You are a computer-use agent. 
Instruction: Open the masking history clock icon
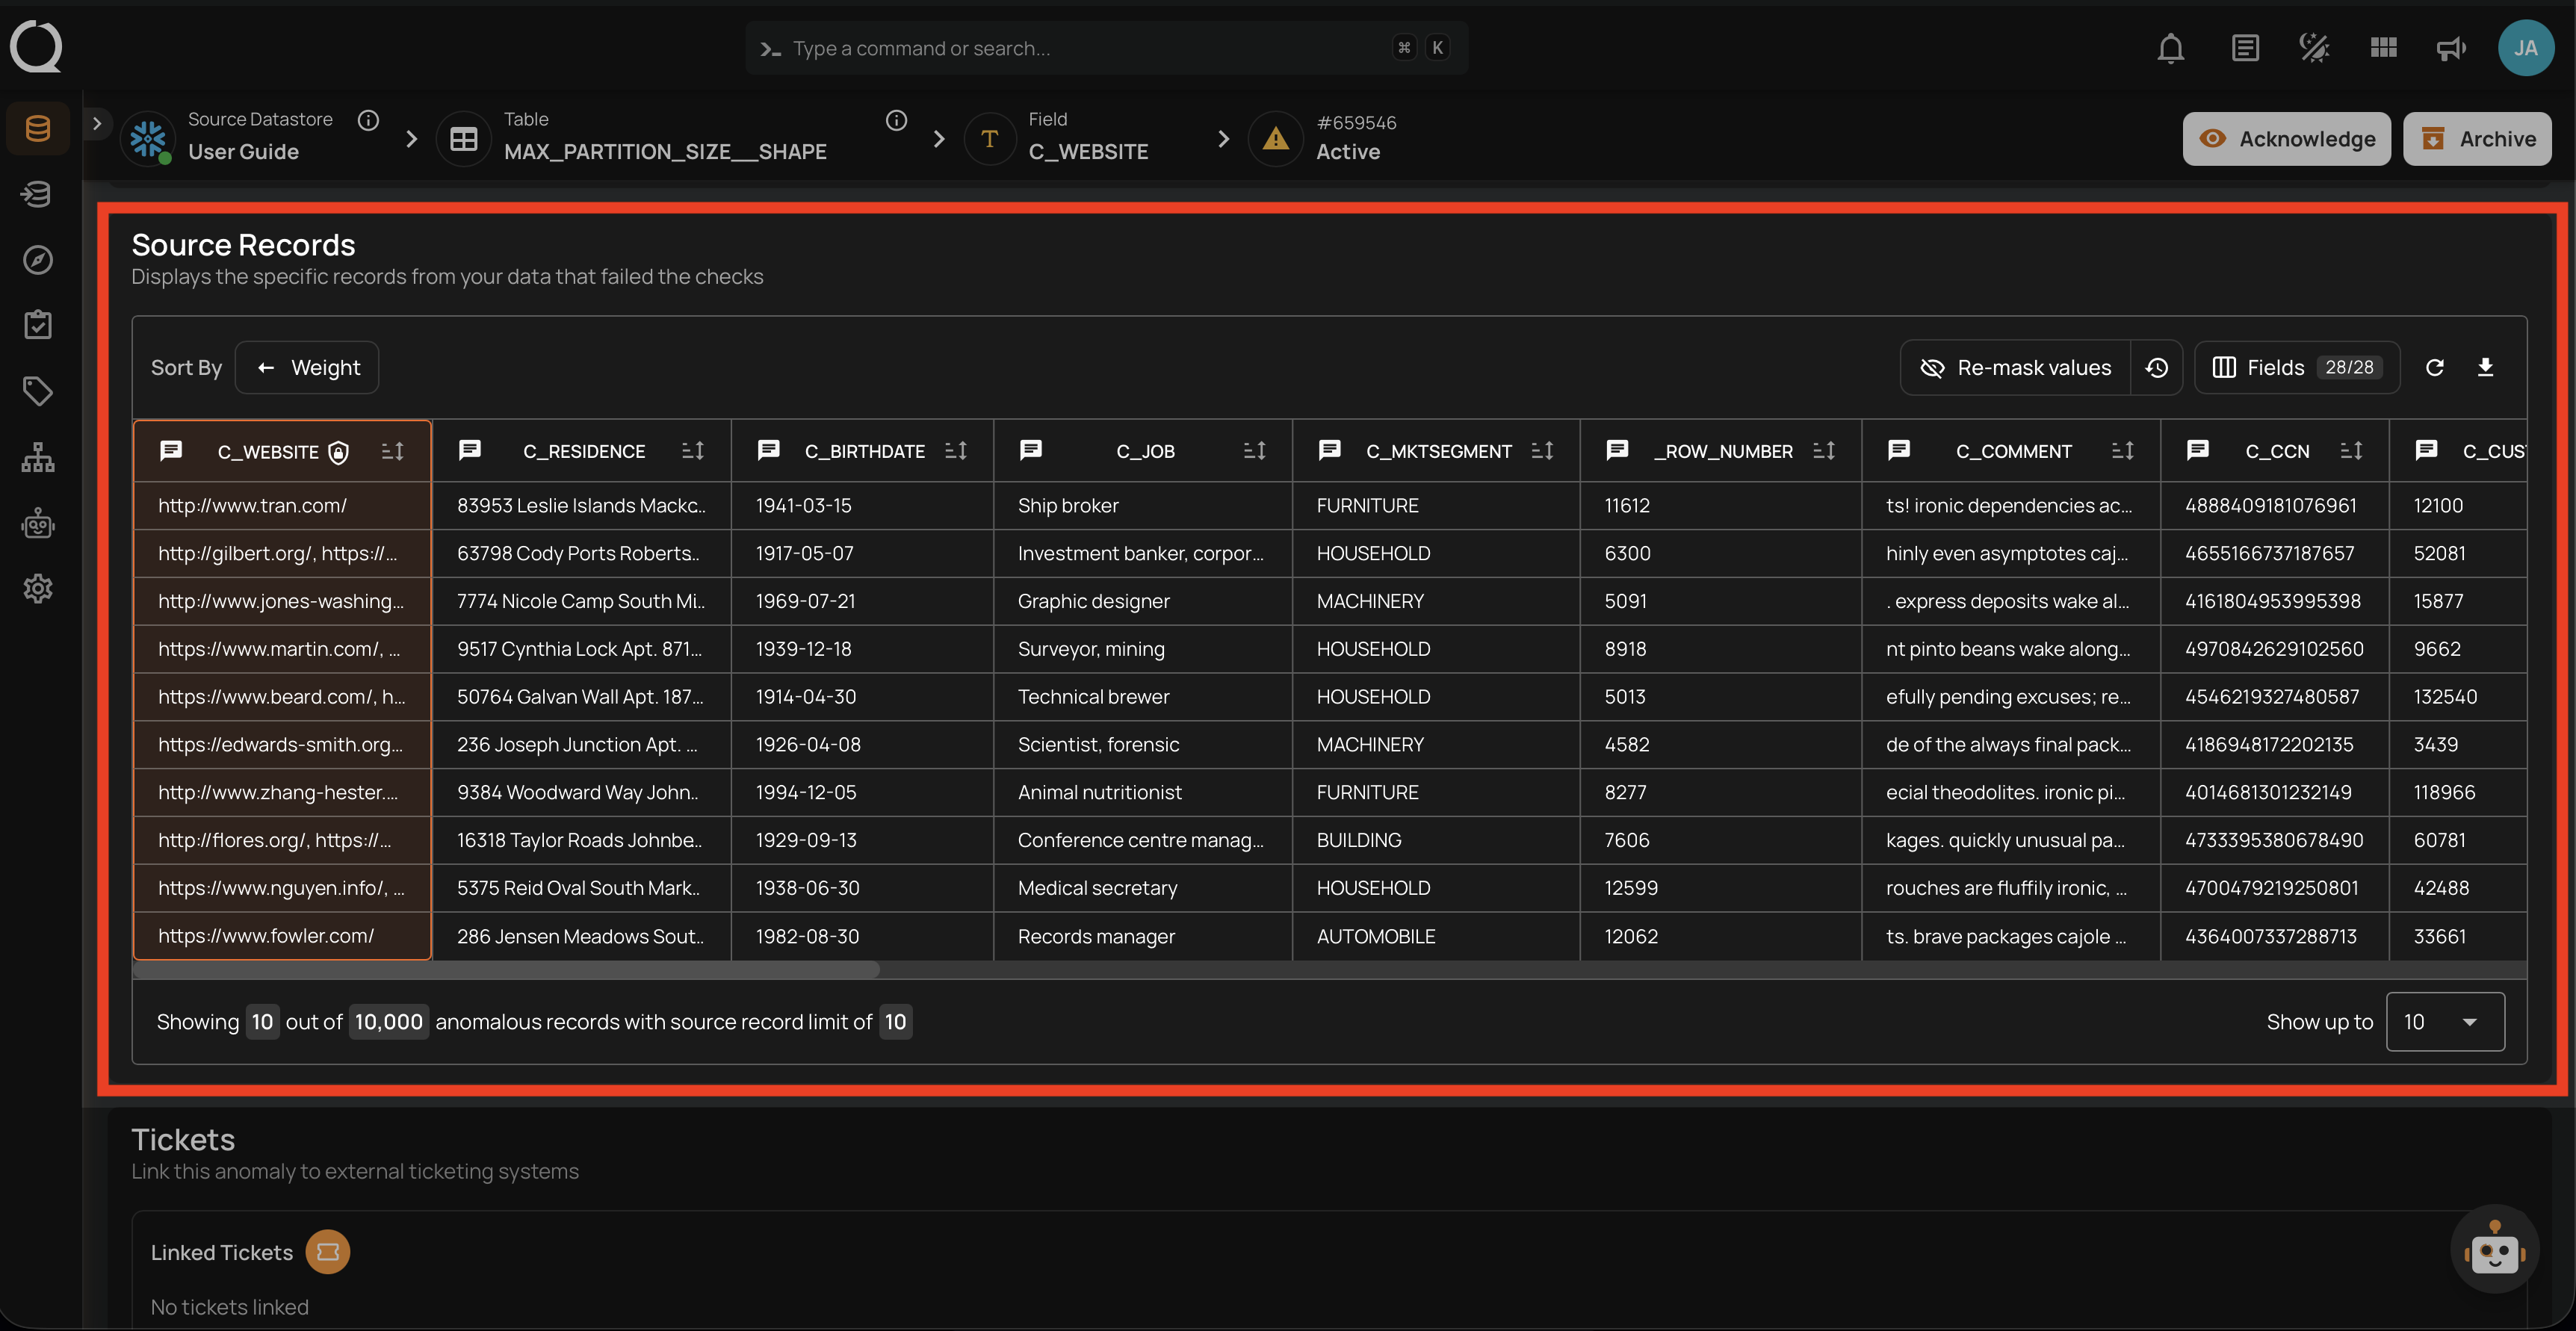point(2157,367)
